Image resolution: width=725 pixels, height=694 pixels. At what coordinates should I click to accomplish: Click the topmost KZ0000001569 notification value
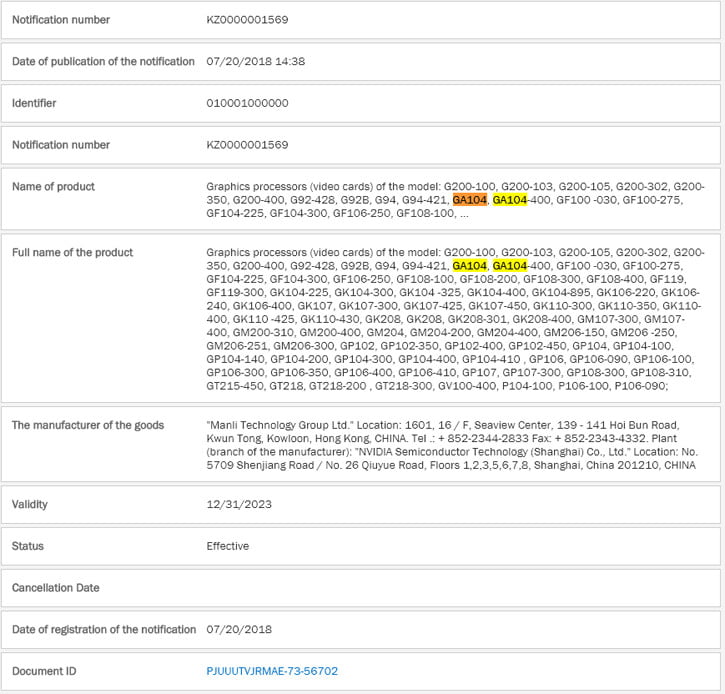coord(247,20)
